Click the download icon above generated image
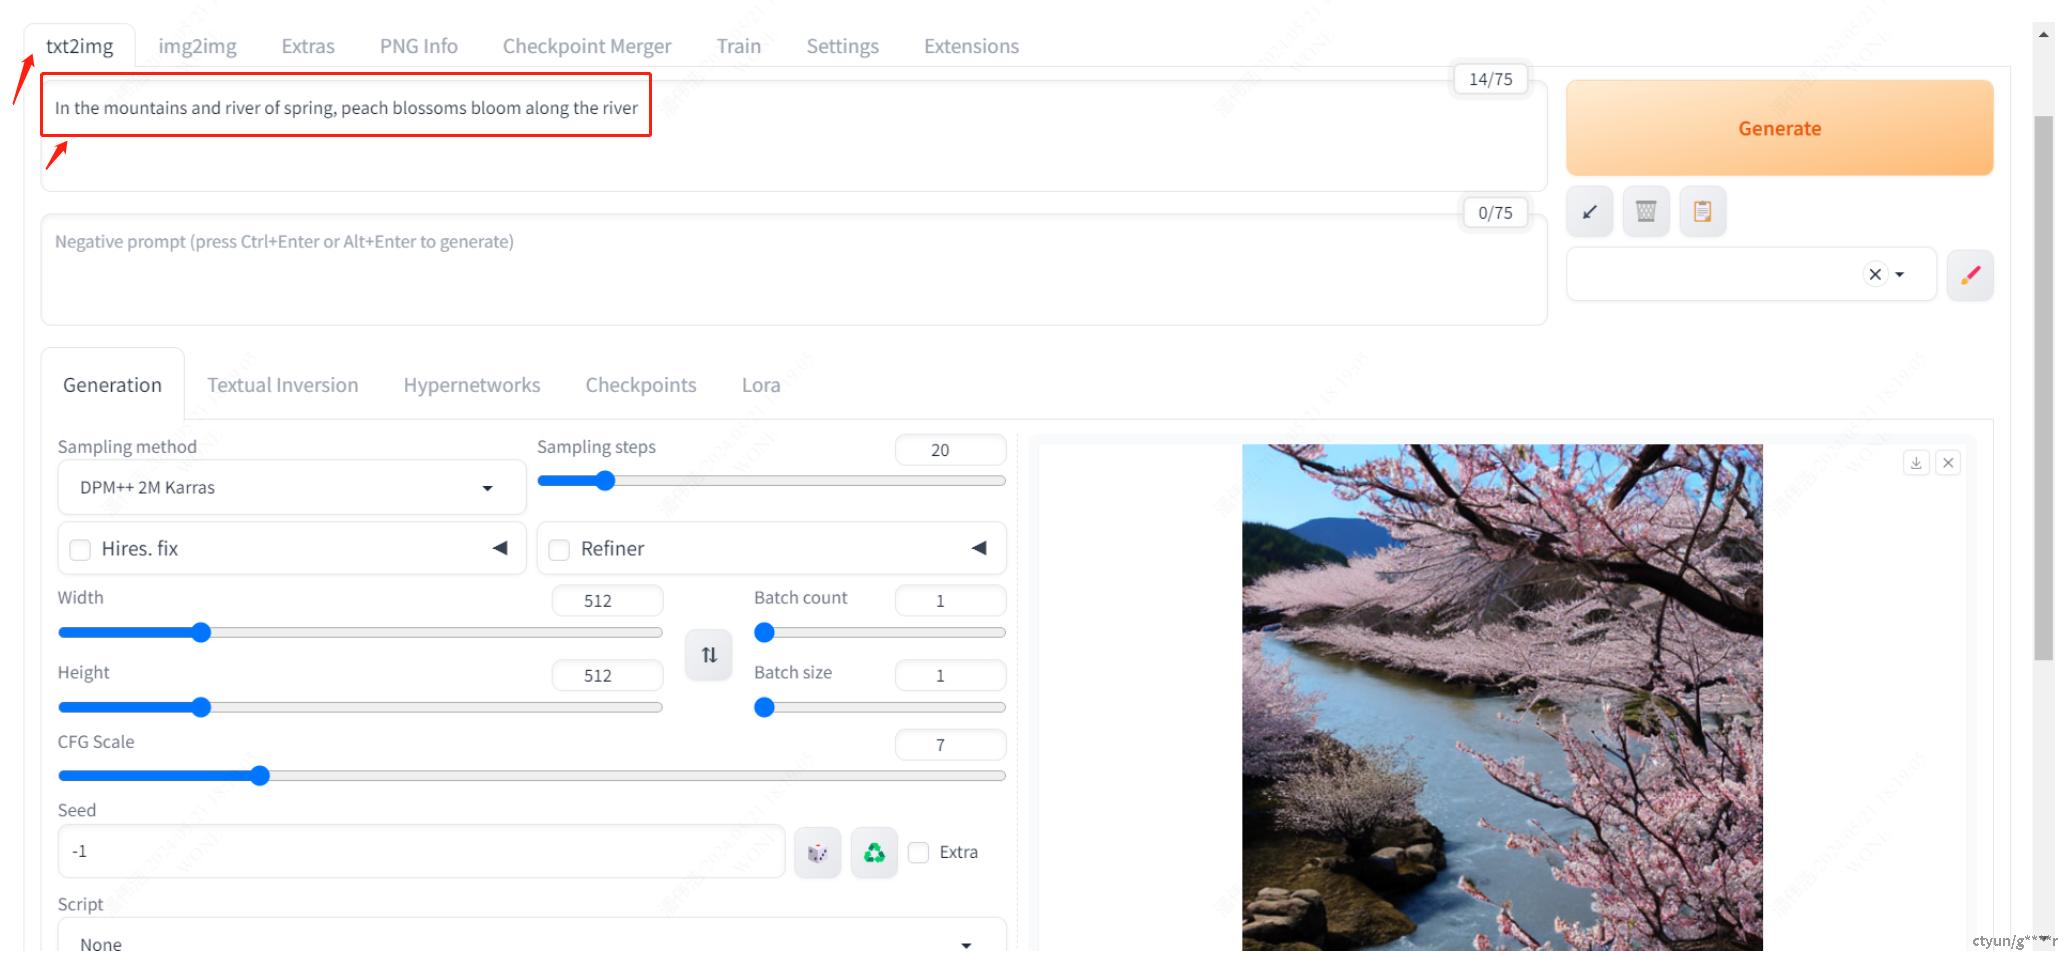The width and height of the screenshot is (2059, 955). click(x=1915, y=462)
